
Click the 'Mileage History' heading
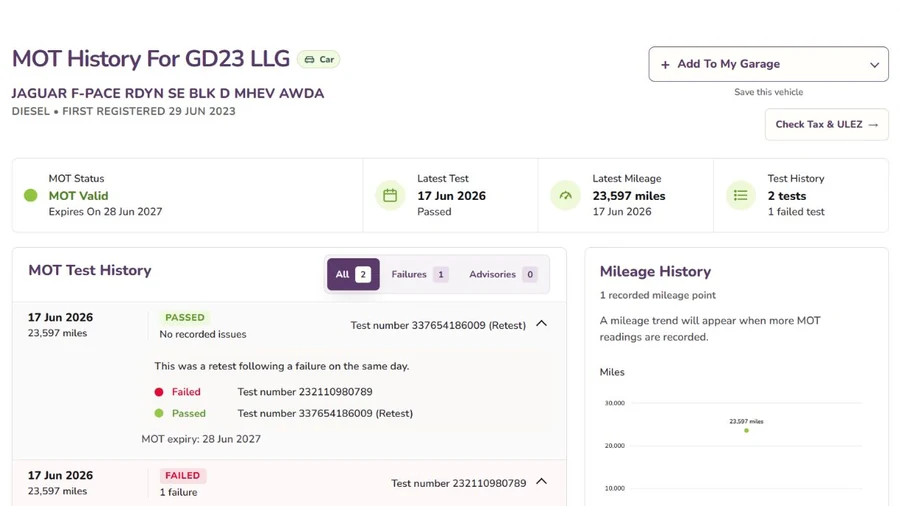(655, 271)
